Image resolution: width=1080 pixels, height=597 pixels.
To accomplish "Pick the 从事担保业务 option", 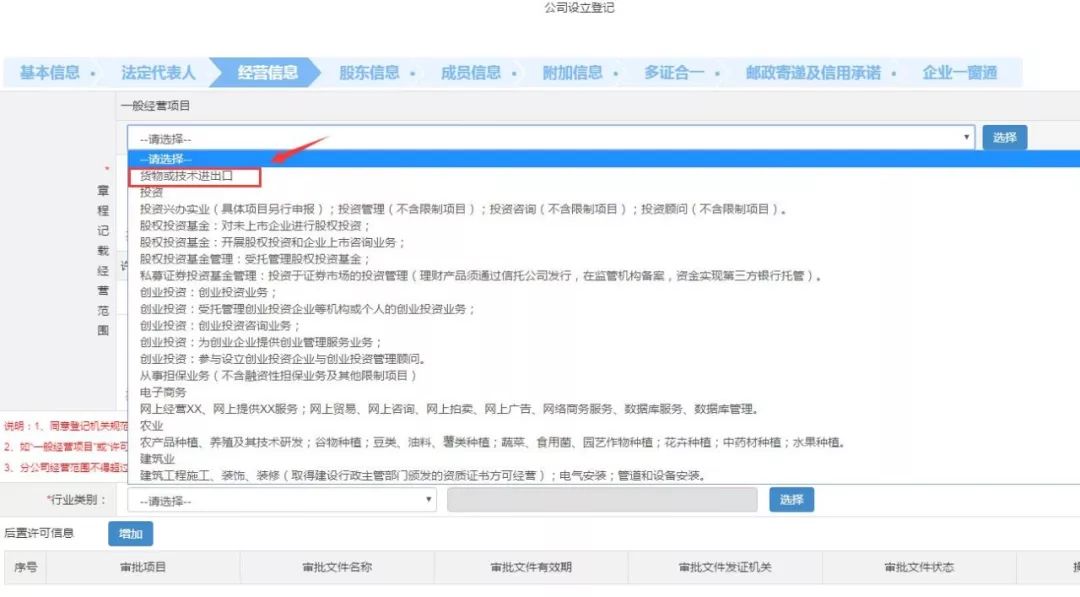I will pyautogui.click(x=278, y=376).
